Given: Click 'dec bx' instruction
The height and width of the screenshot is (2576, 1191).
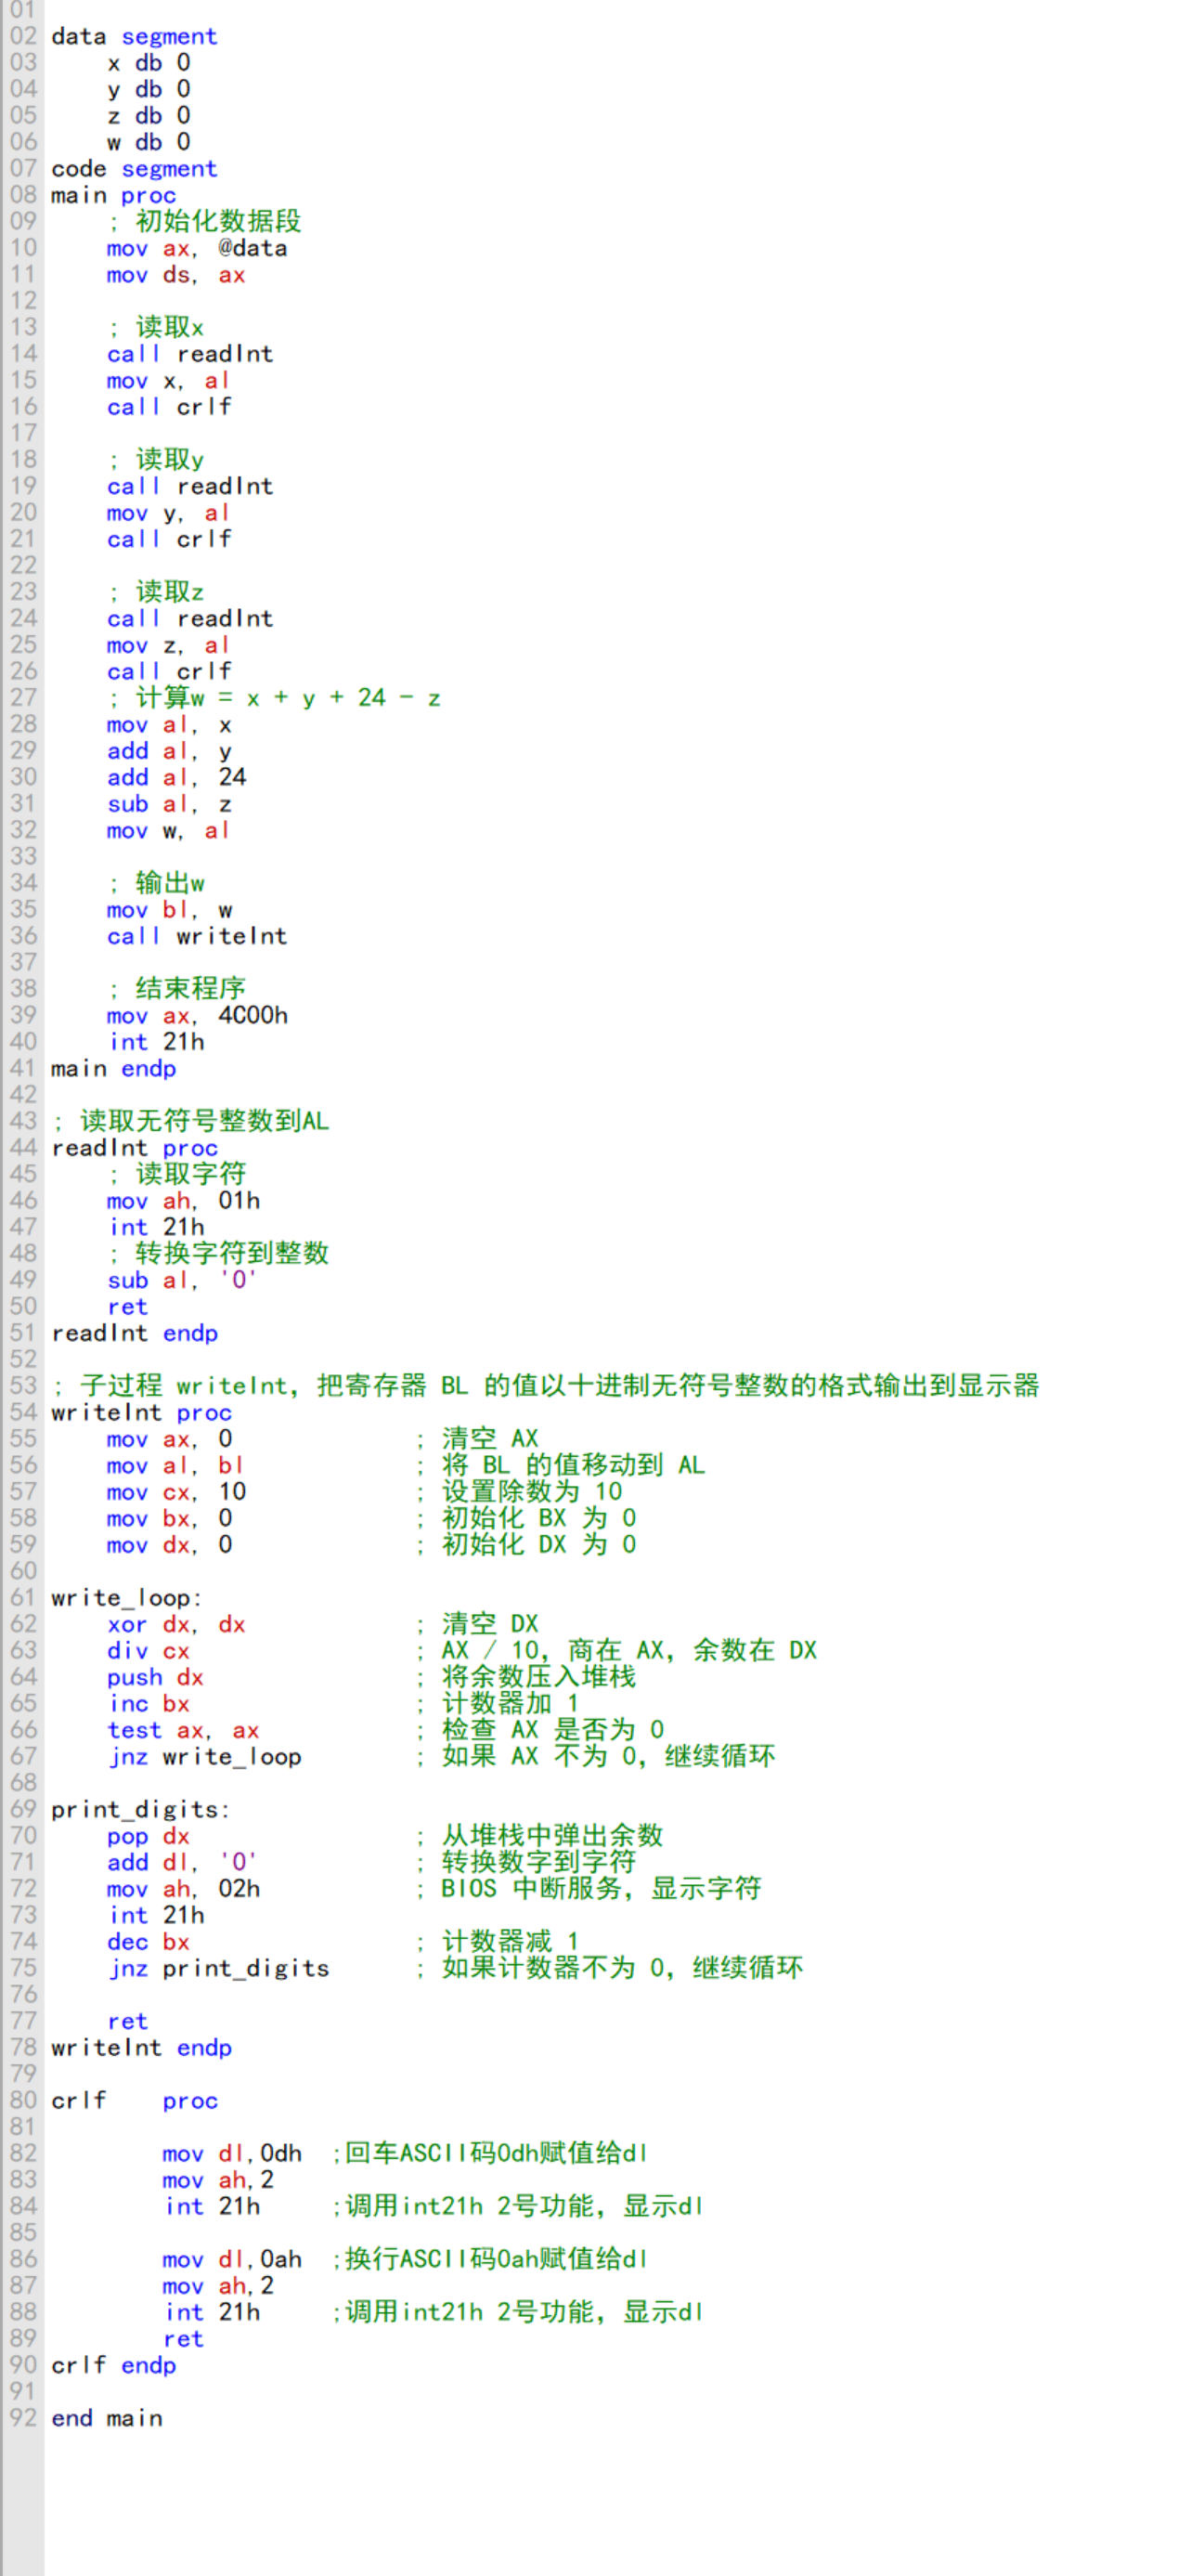Looking at the screenshot, I should tap(148, 1942).
